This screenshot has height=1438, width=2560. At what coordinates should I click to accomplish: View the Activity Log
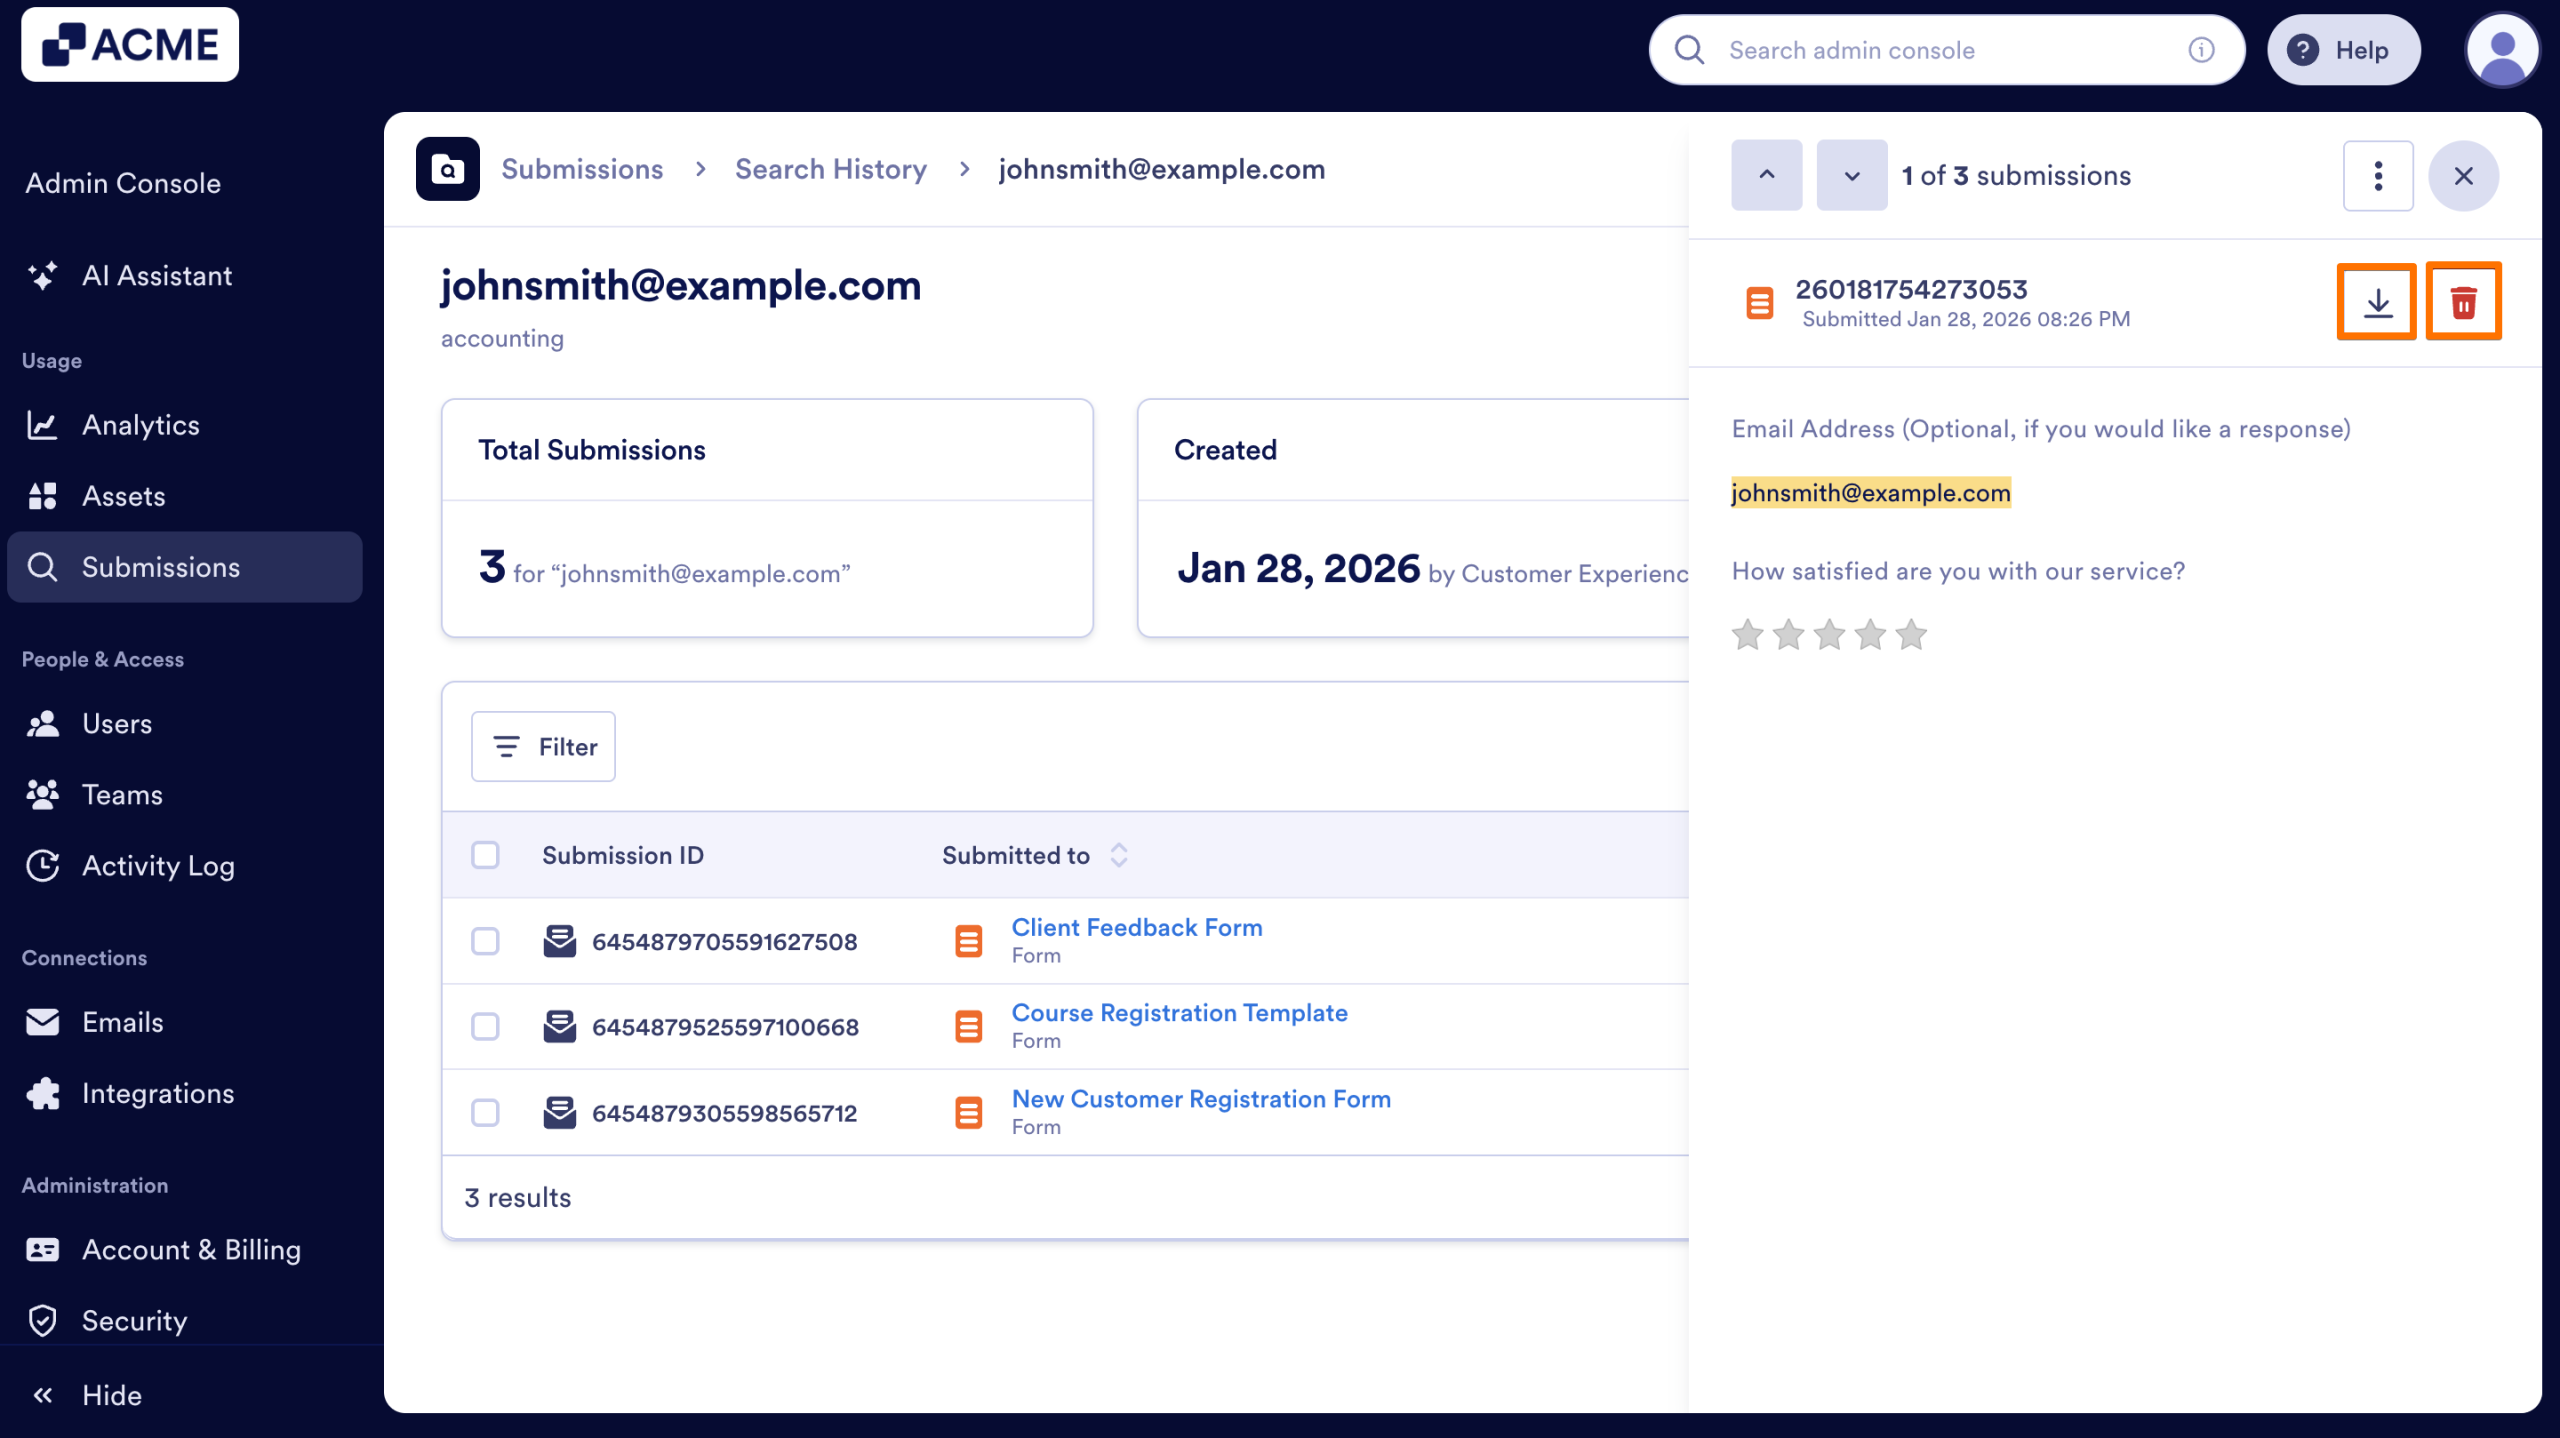(158, 866)
